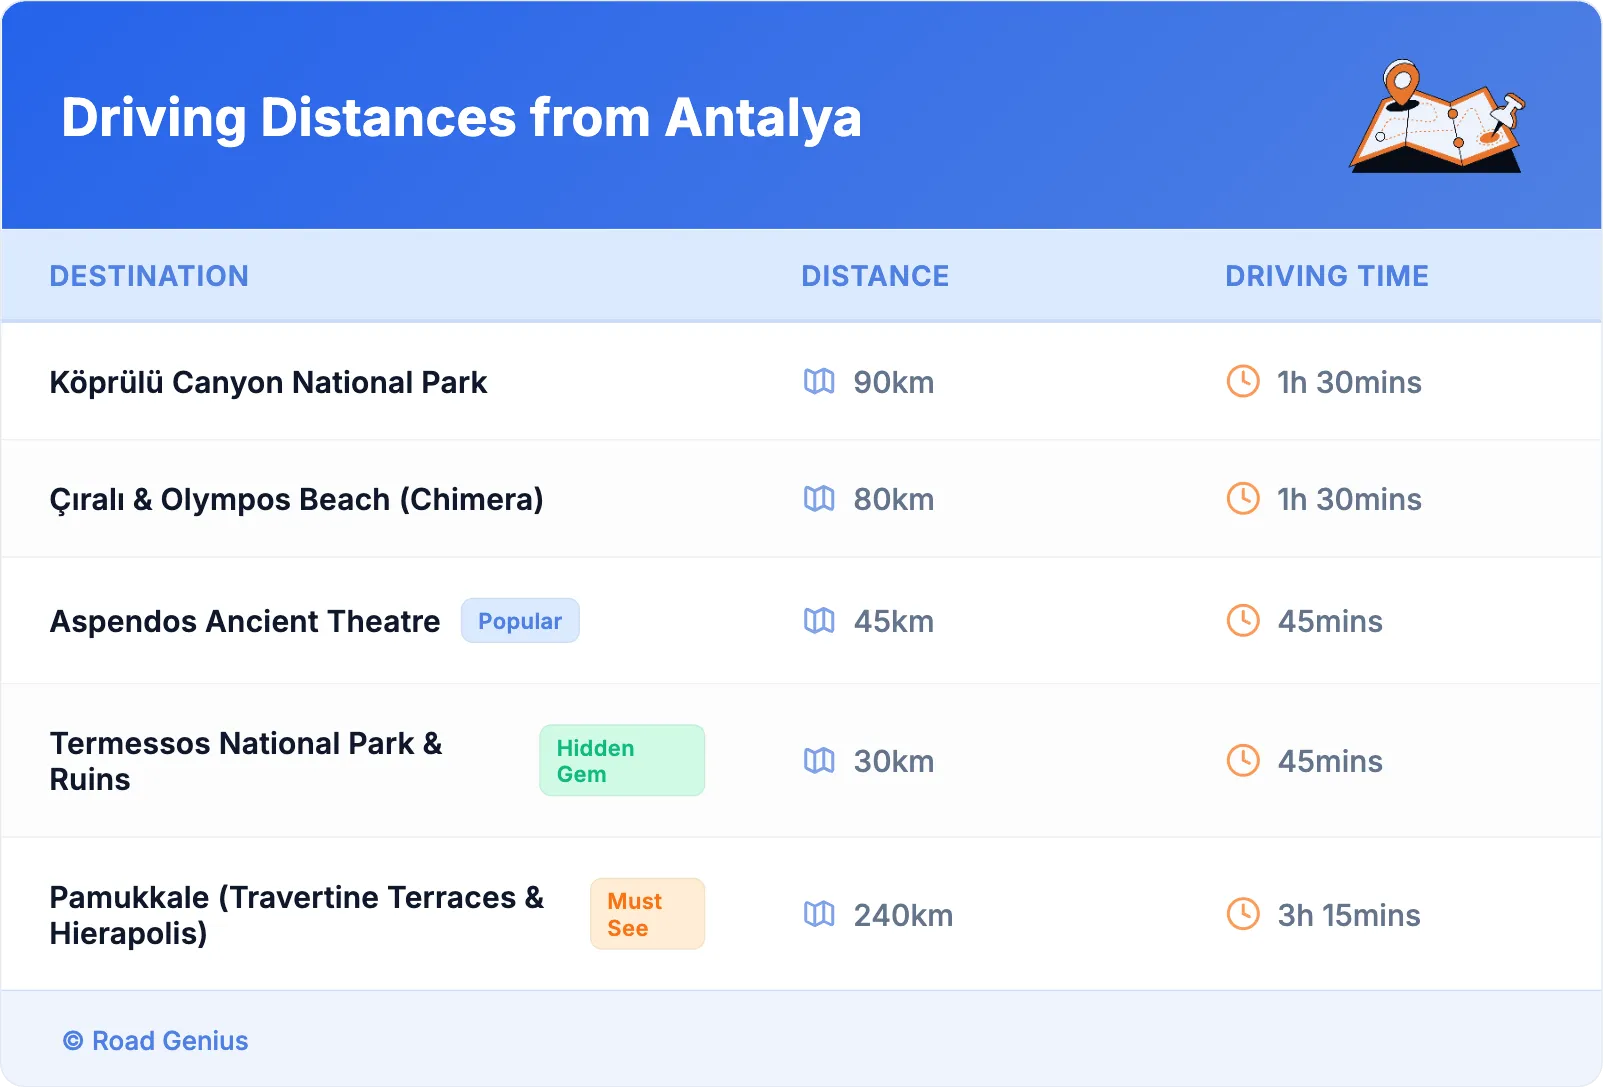Select Köprülü Canyon National Park

[268, 382]
